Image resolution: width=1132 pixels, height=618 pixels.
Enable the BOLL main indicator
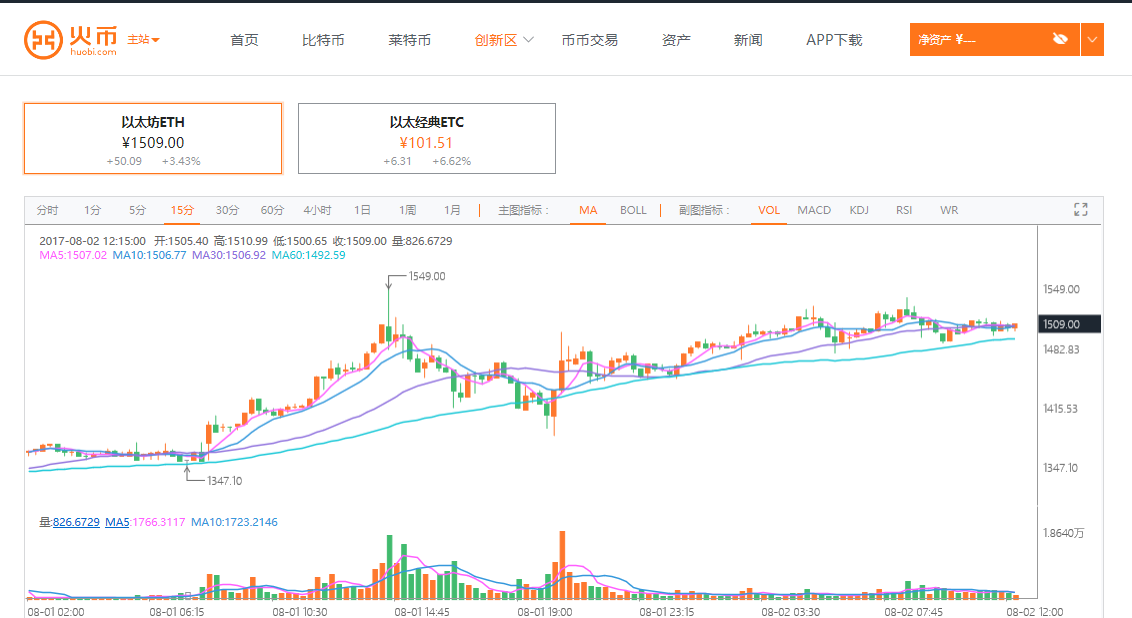[x=633, y=210]
